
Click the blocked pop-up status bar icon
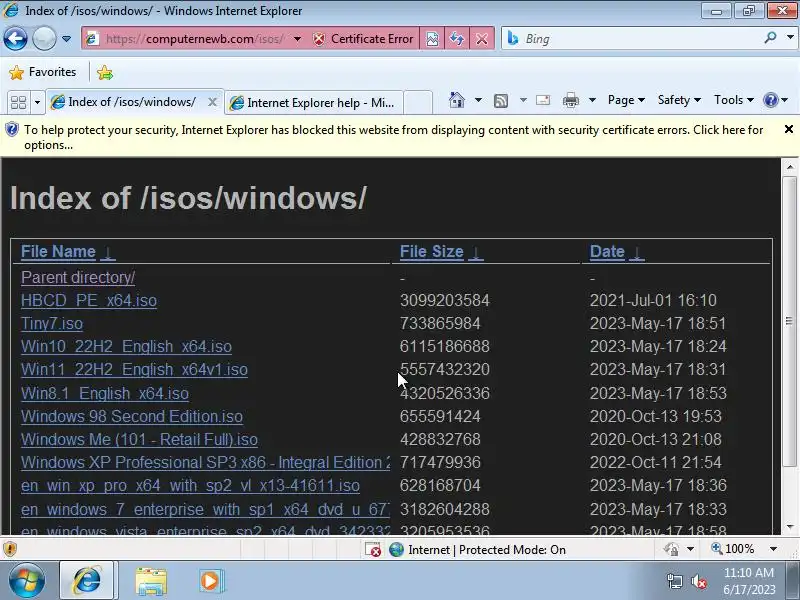tap(373, 549)
